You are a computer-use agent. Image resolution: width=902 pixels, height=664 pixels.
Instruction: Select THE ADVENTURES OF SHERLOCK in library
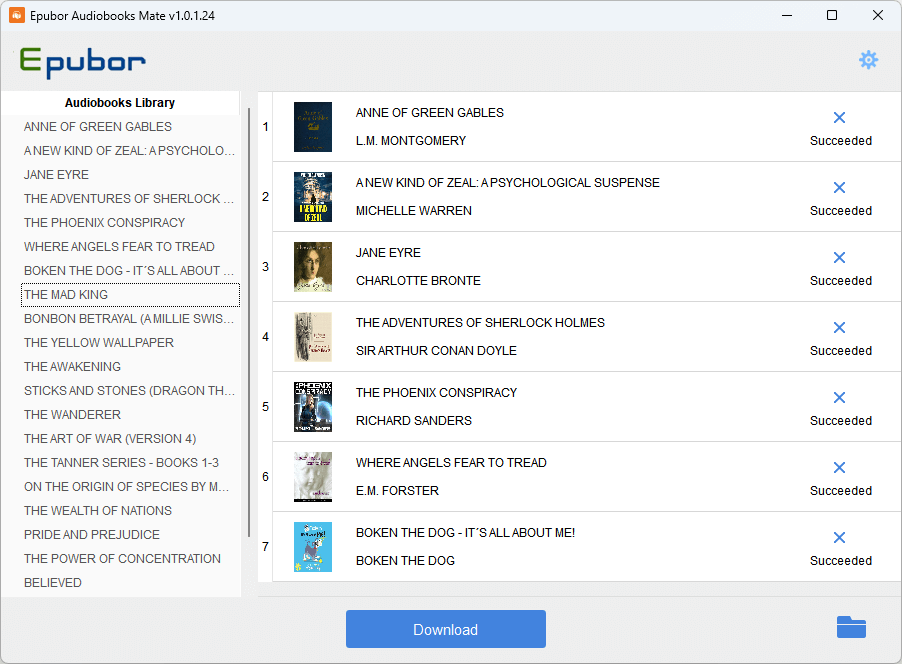(129, 199)
